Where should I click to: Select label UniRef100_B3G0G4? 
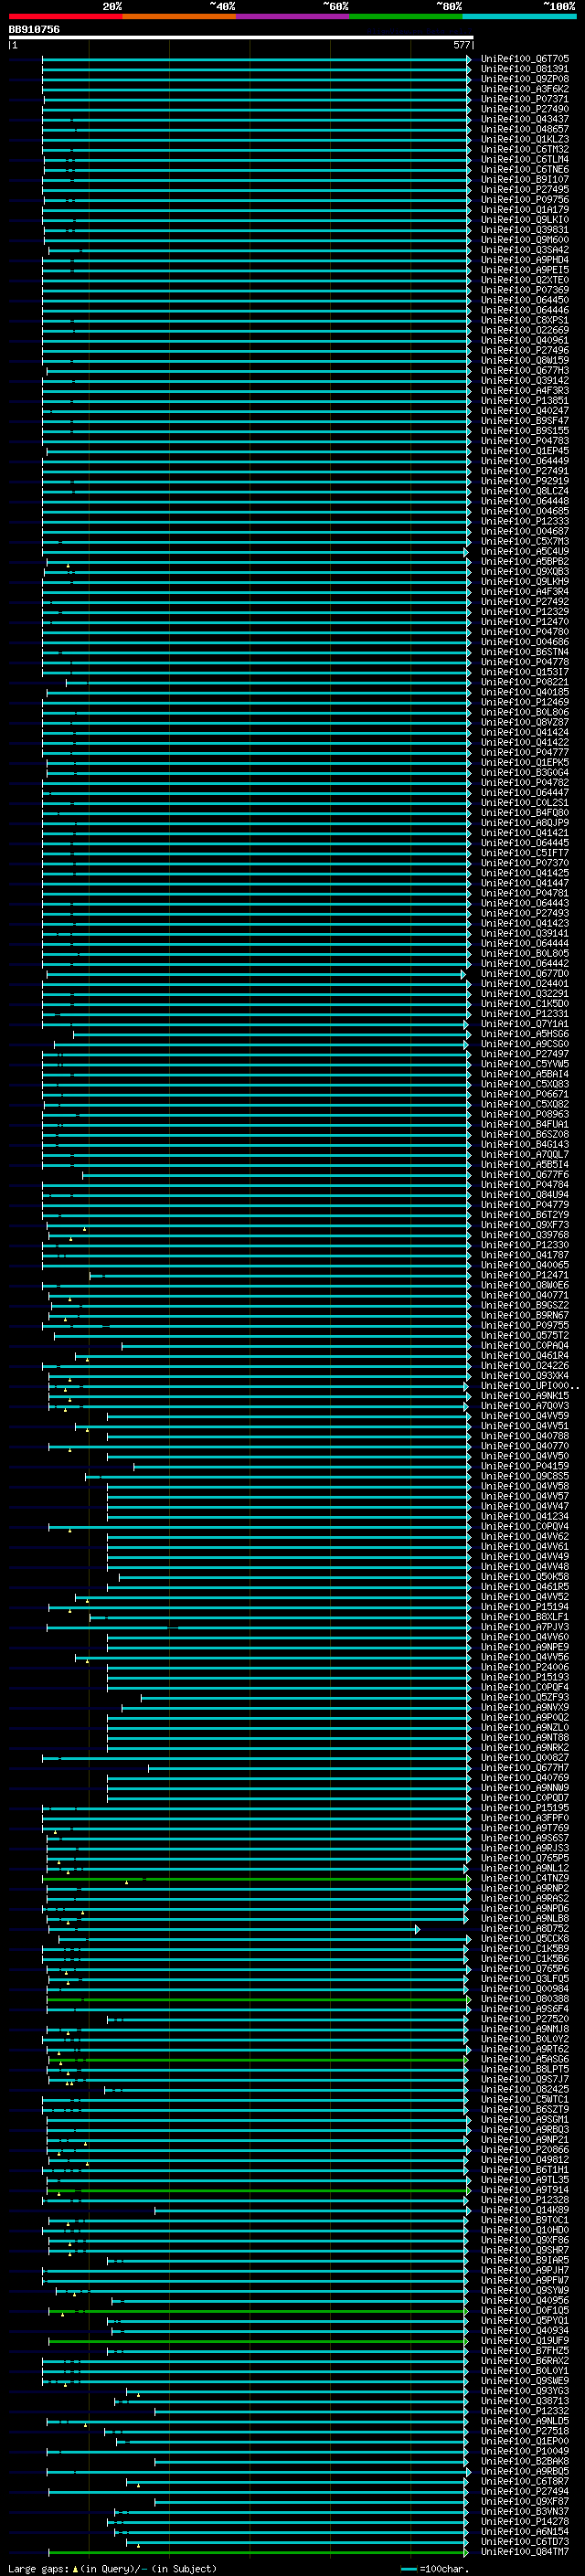point(525,772)
